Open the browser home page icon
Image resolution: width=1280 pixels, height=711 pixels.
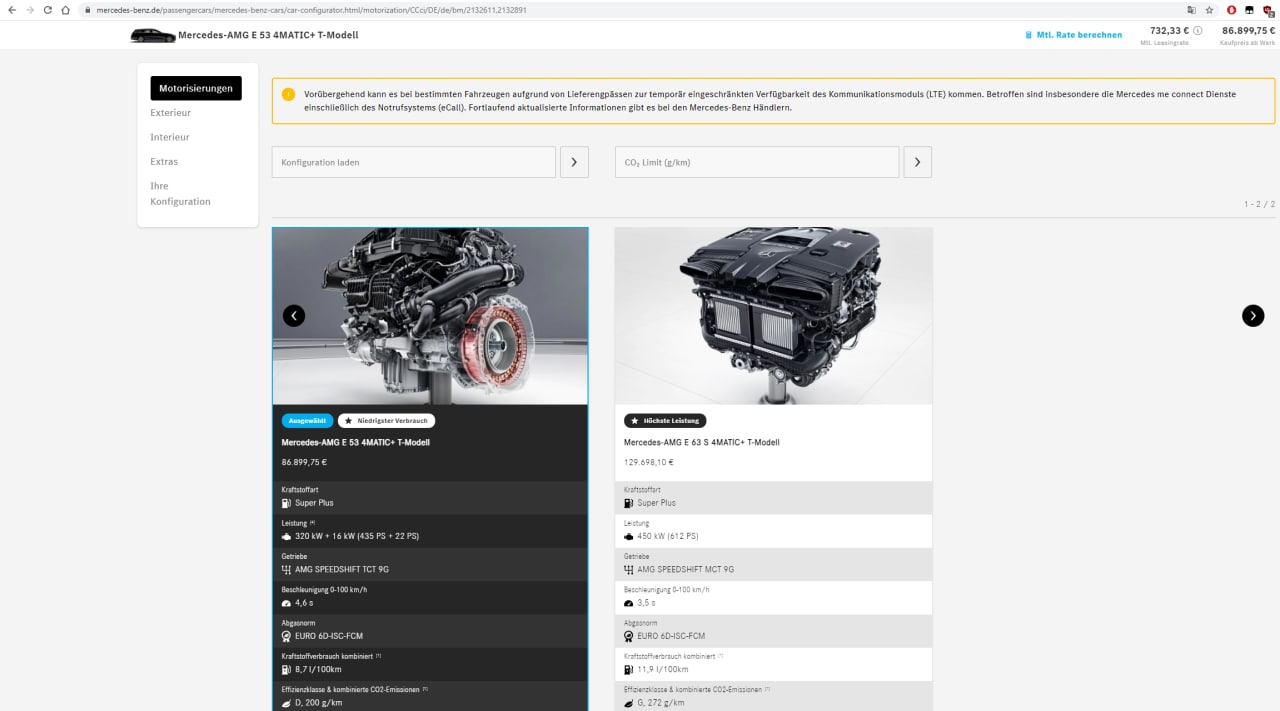pos(65,9)
